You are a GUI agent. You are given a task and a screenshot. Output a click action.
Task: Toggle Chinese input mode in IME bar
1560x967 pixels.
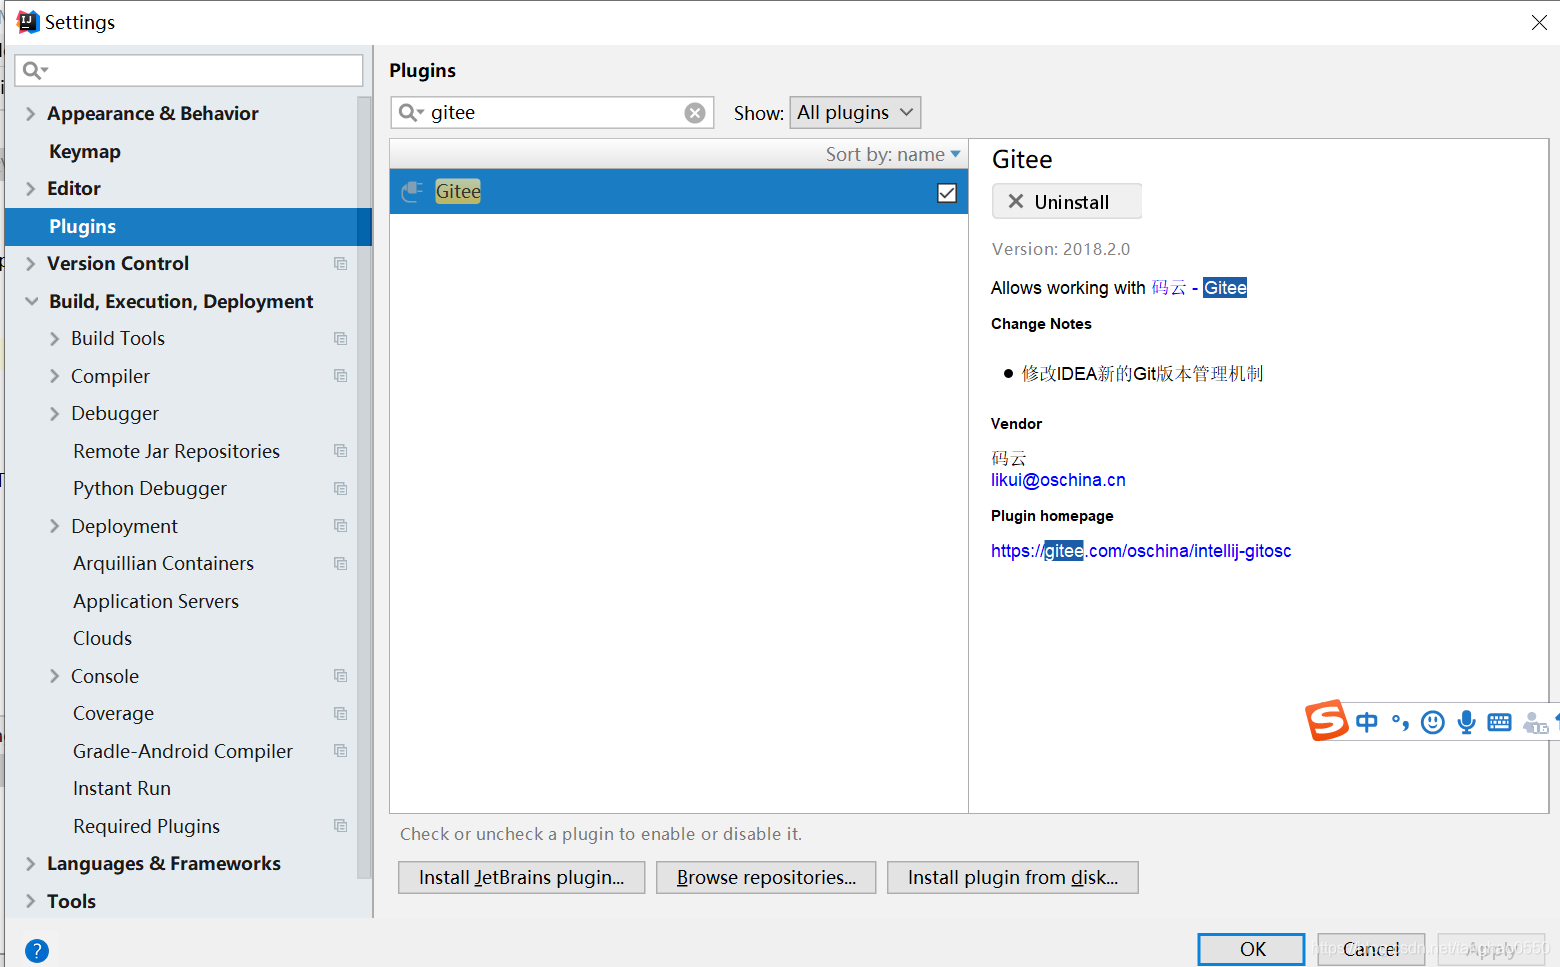click(1367, 722)
